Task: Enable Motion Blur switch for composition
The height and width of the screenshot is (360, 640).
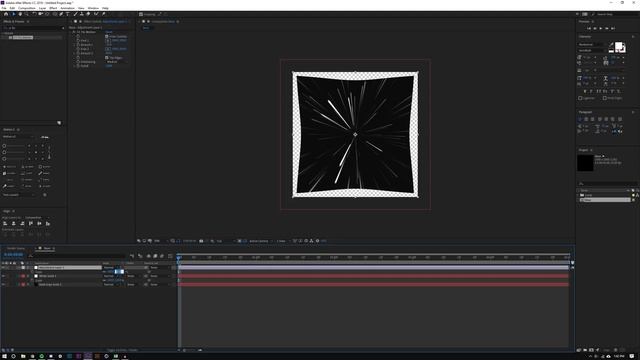Action: coord(162,256)
